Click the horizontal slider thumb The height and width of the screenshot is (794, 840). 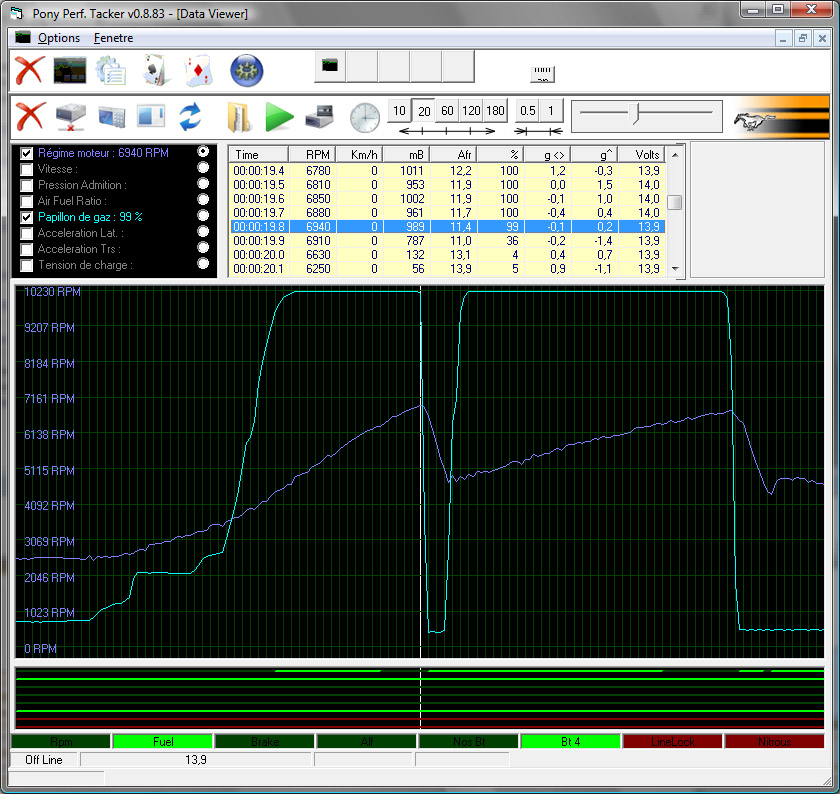pos(635,114)
